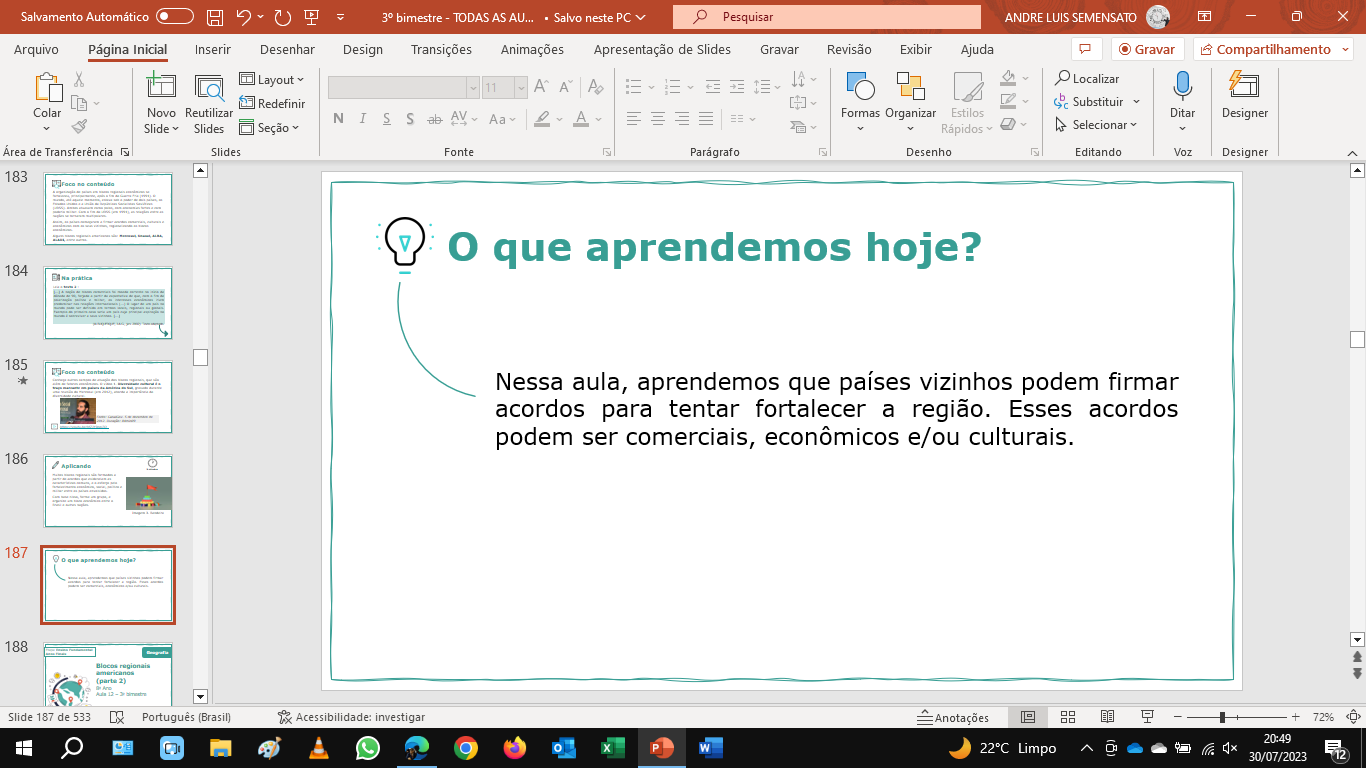Open the Design tab
Viewport: 1366px width, 768px height.
(362, 49)
